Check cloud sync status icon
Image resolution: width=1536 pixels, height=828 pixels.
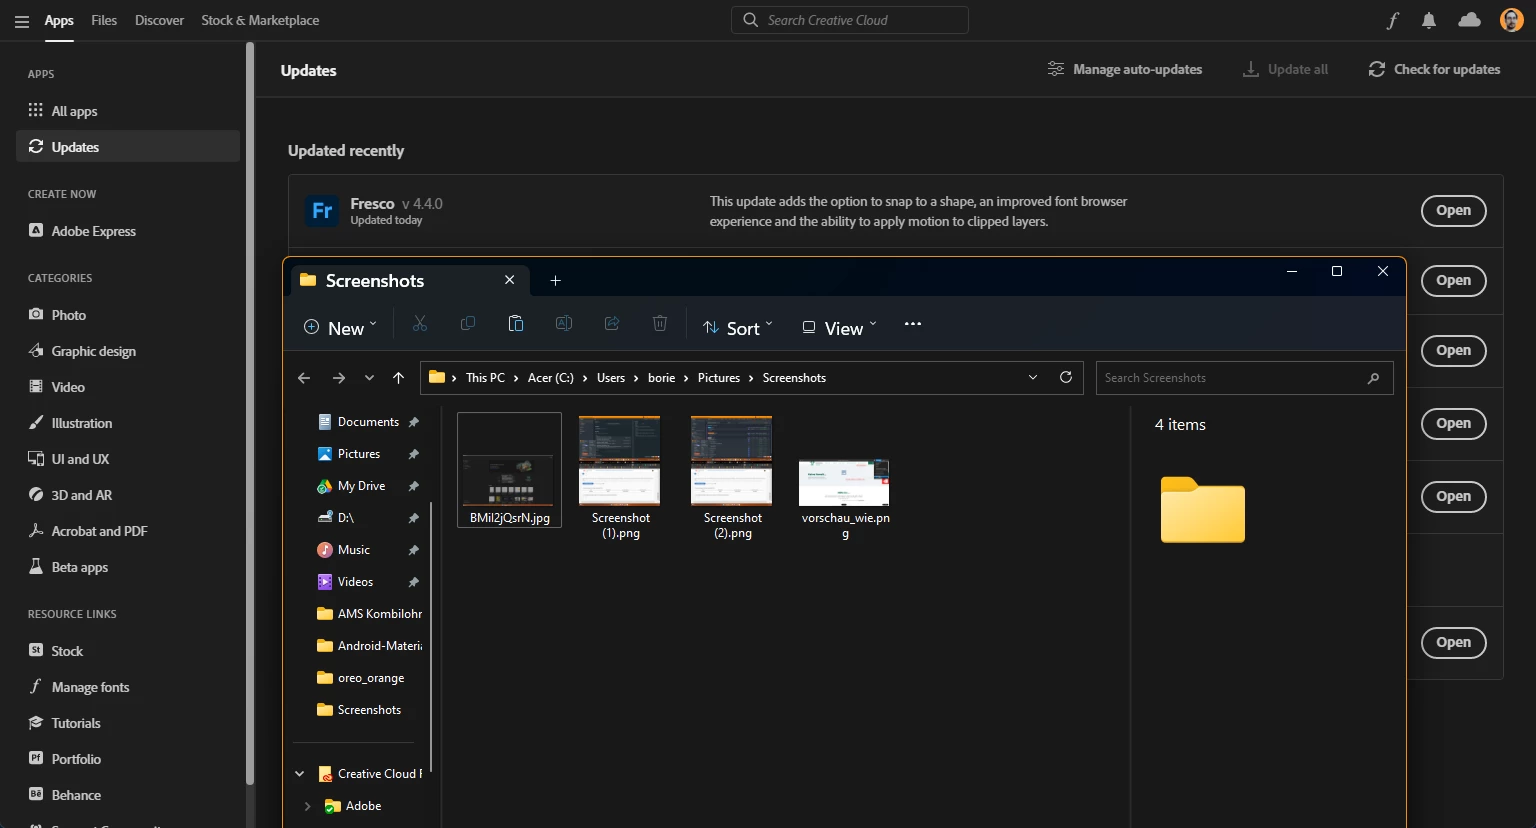[1469, 20]
